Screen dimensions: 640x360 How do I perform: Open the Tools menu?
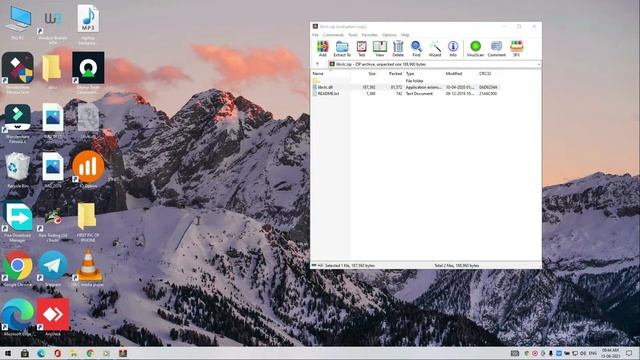[x=353, y=35]
